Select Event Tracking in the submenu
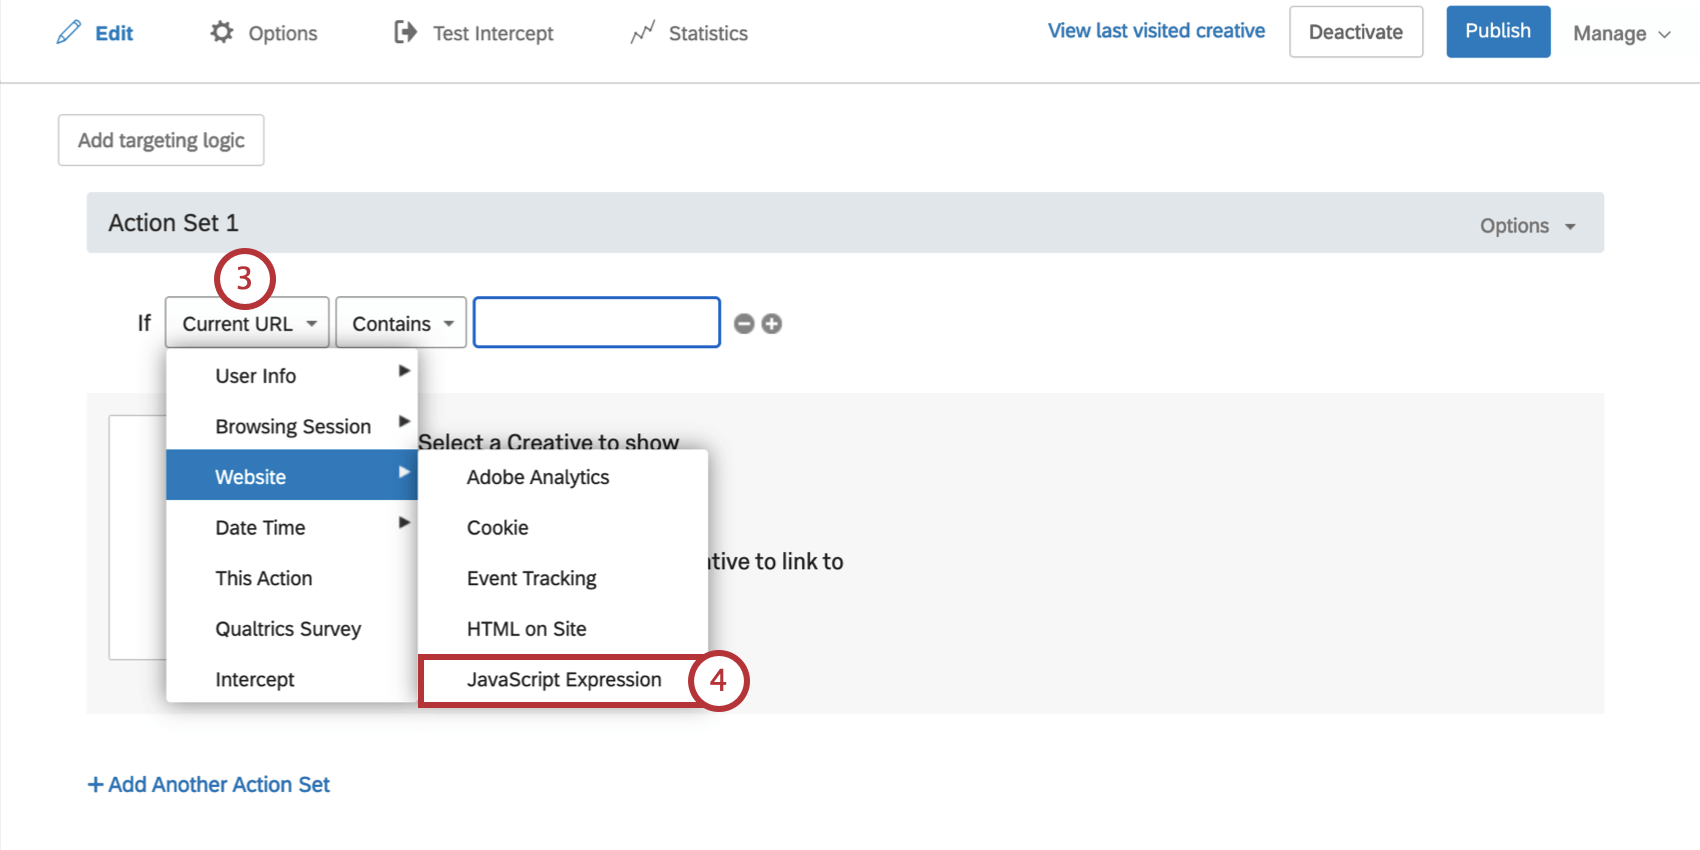This screenshot has height=850, width=1700. coord(531,578)
